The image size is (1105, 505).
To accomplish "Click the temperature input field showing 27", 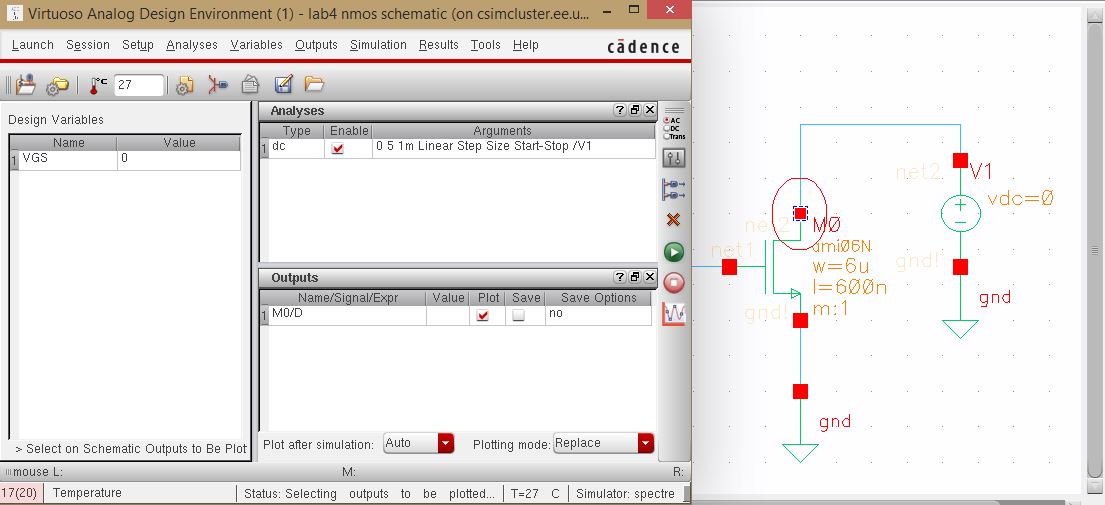I will (138, 85).
